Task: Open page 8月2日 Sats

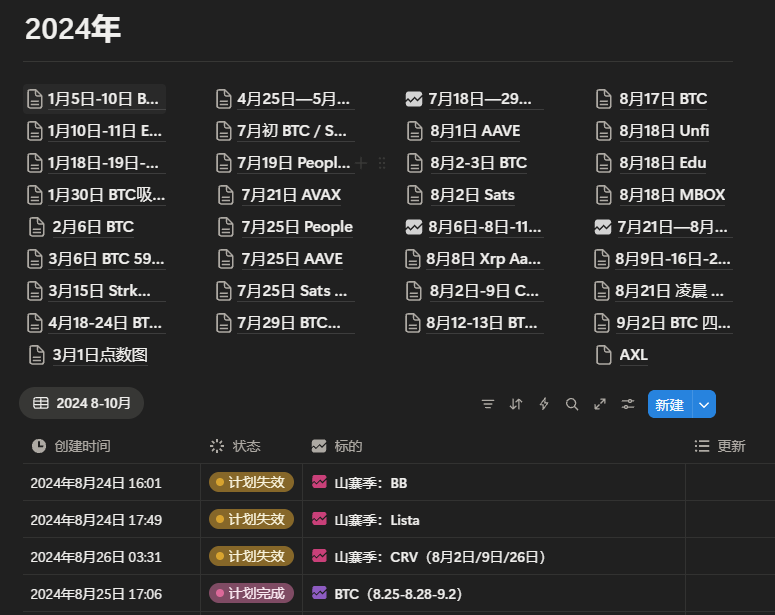Action: click(473, 195)
